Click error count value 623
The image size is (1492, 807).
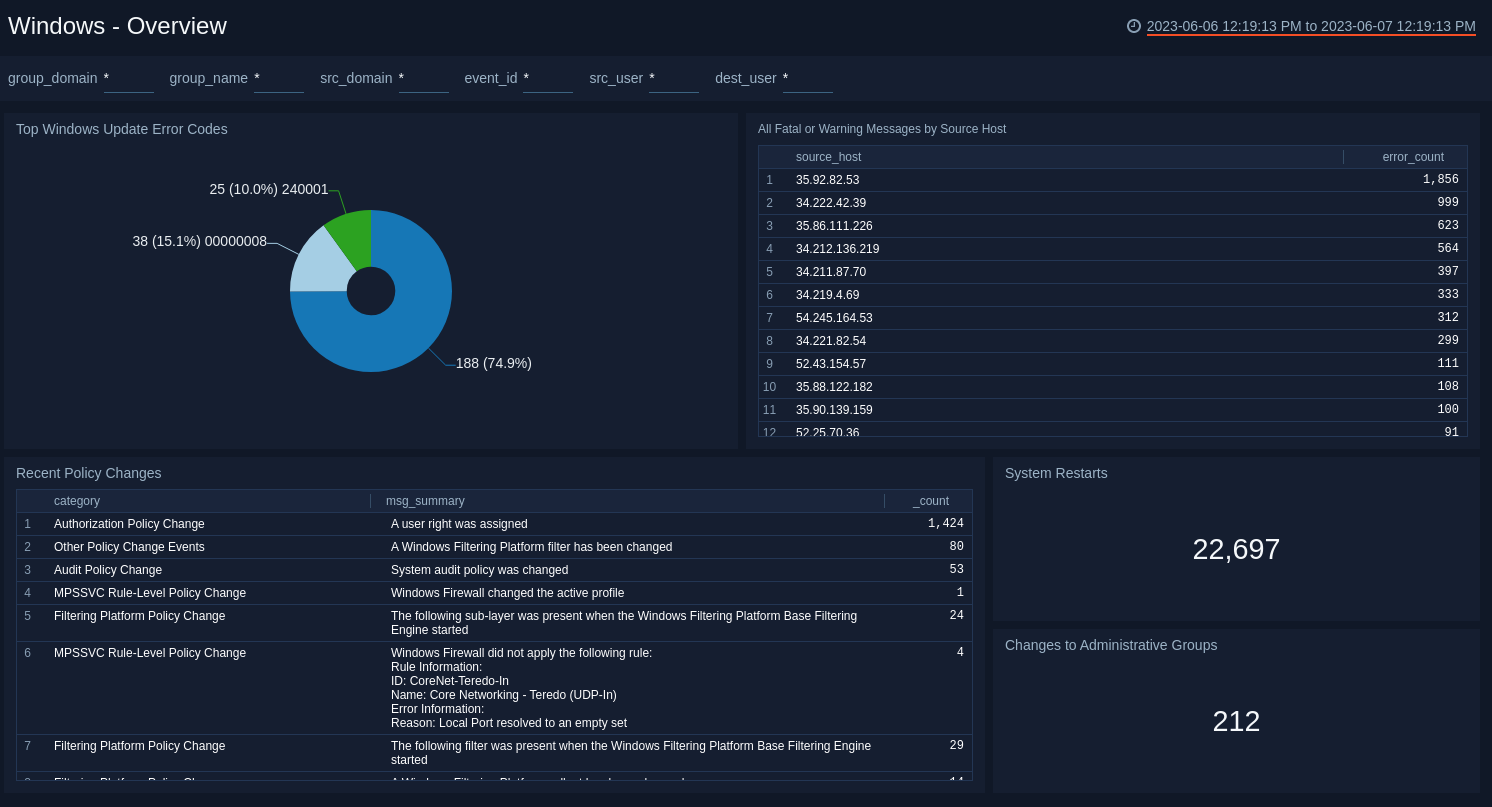[x=1448, y=226]
